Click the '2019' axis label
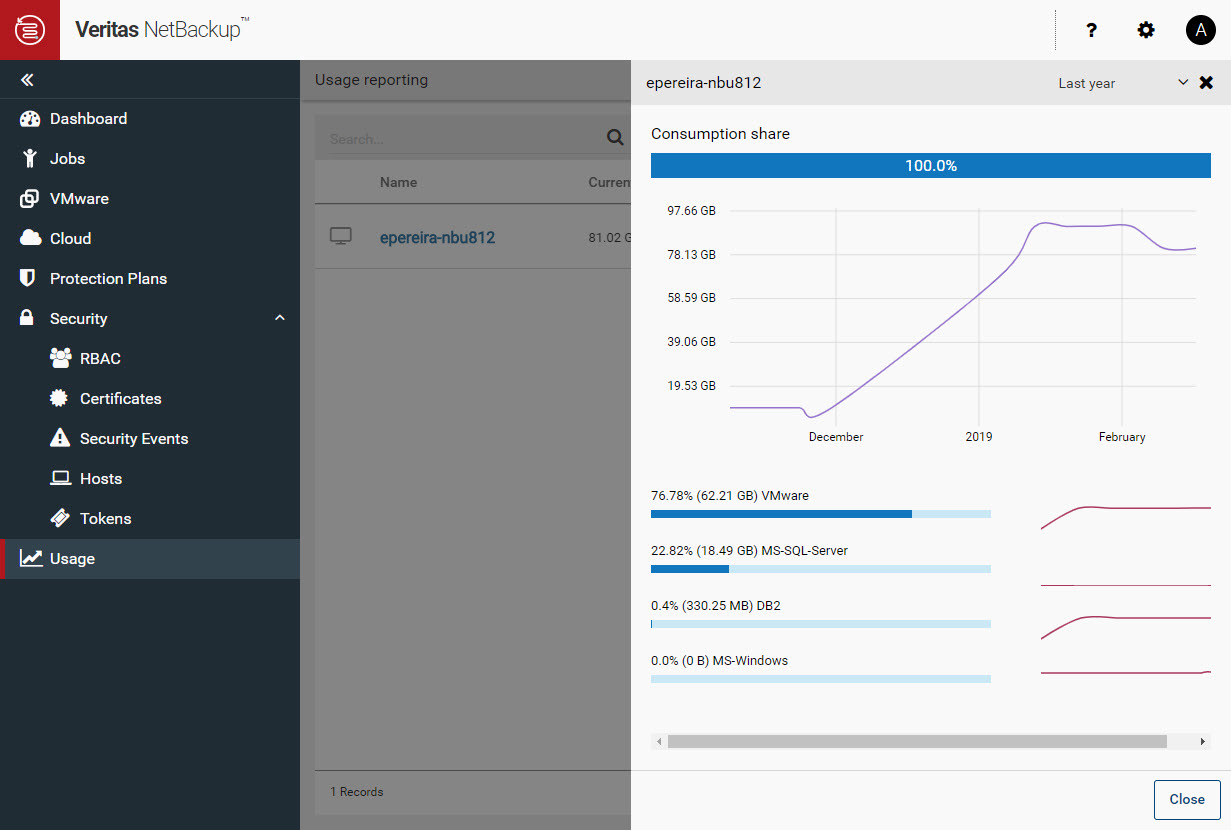This screenshot has width=1231, height=830. 979,437
